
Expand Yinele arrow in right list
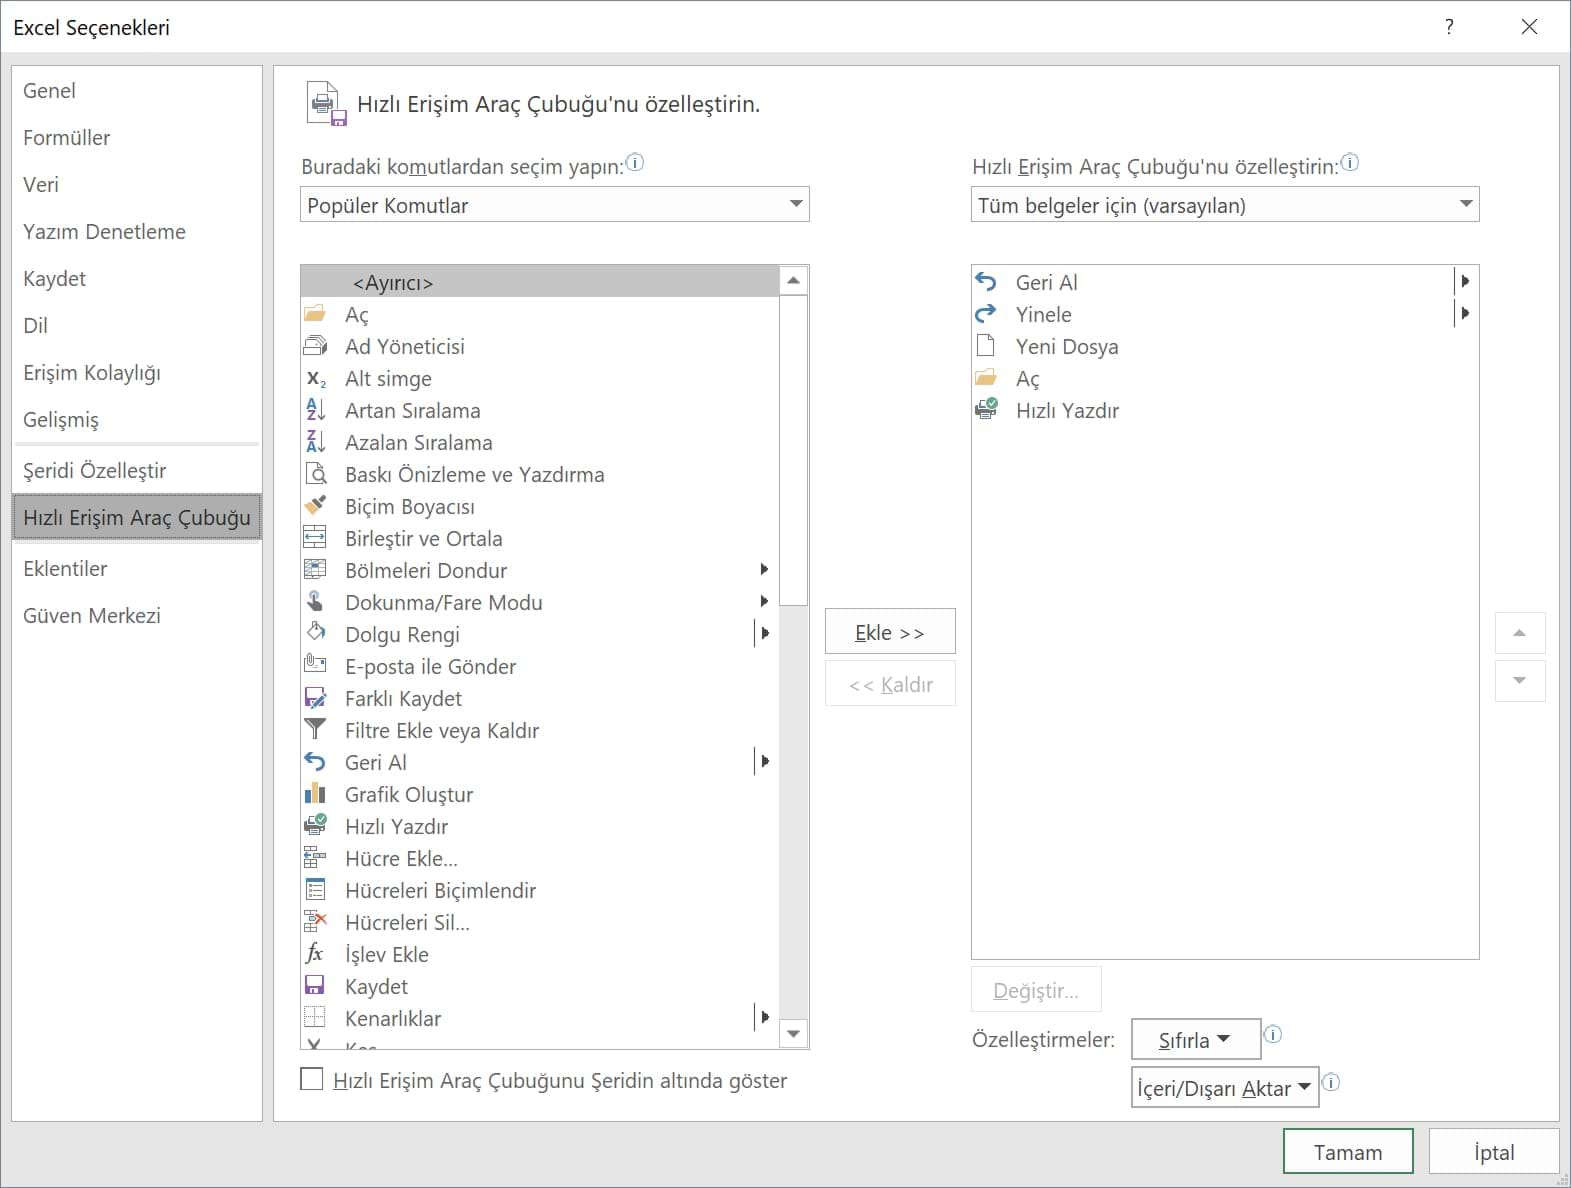1465,314
